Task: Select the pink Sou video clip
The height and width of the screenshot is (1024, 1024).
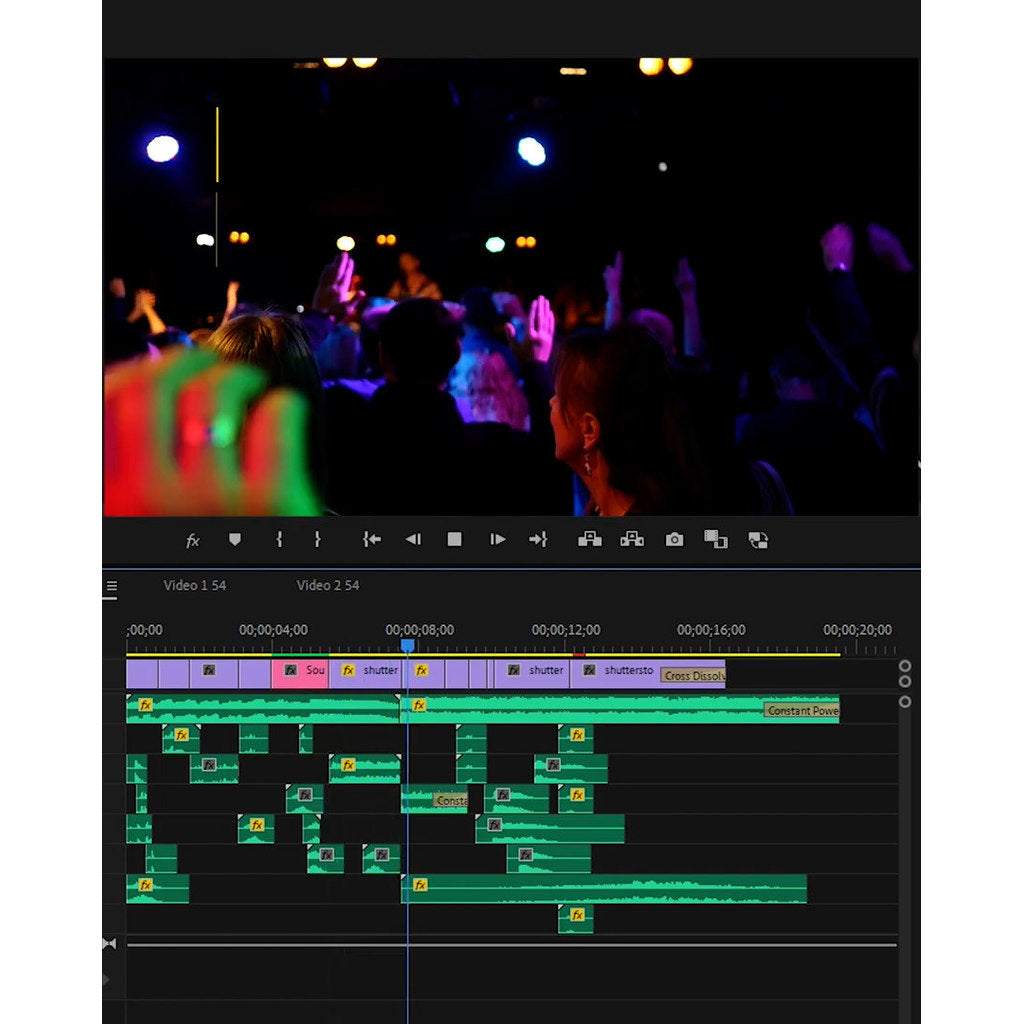Action: pyautogui.click(x=300, y=674)
